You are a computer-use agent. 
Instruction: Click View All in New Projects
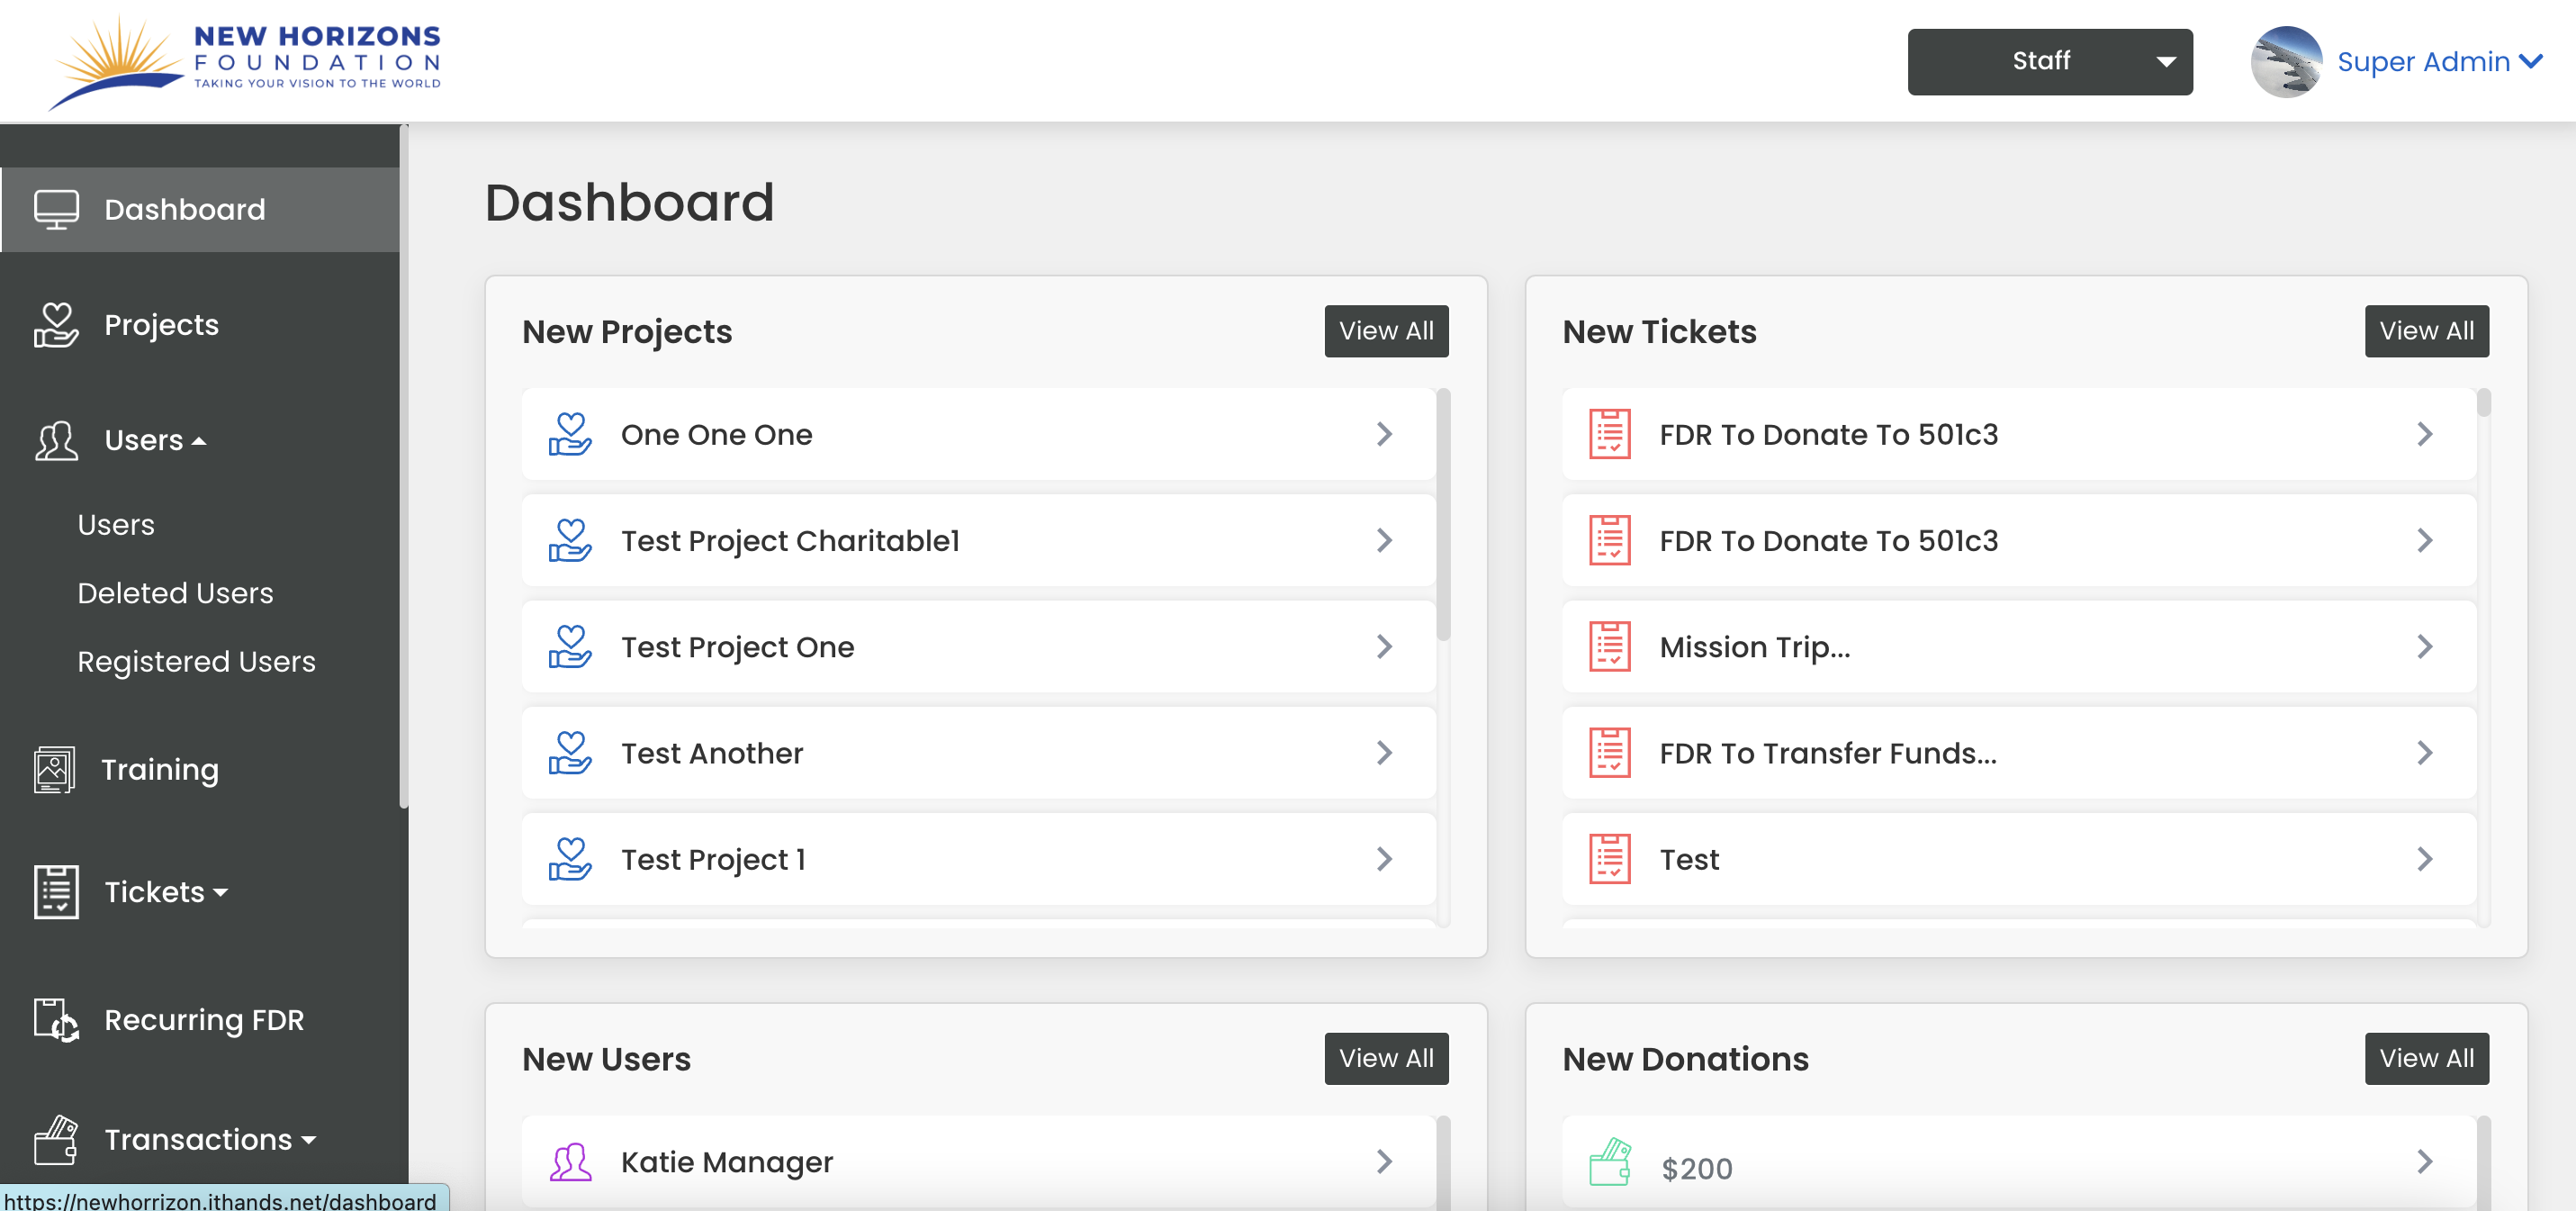pyautogui.click(x=1385, y=331)
